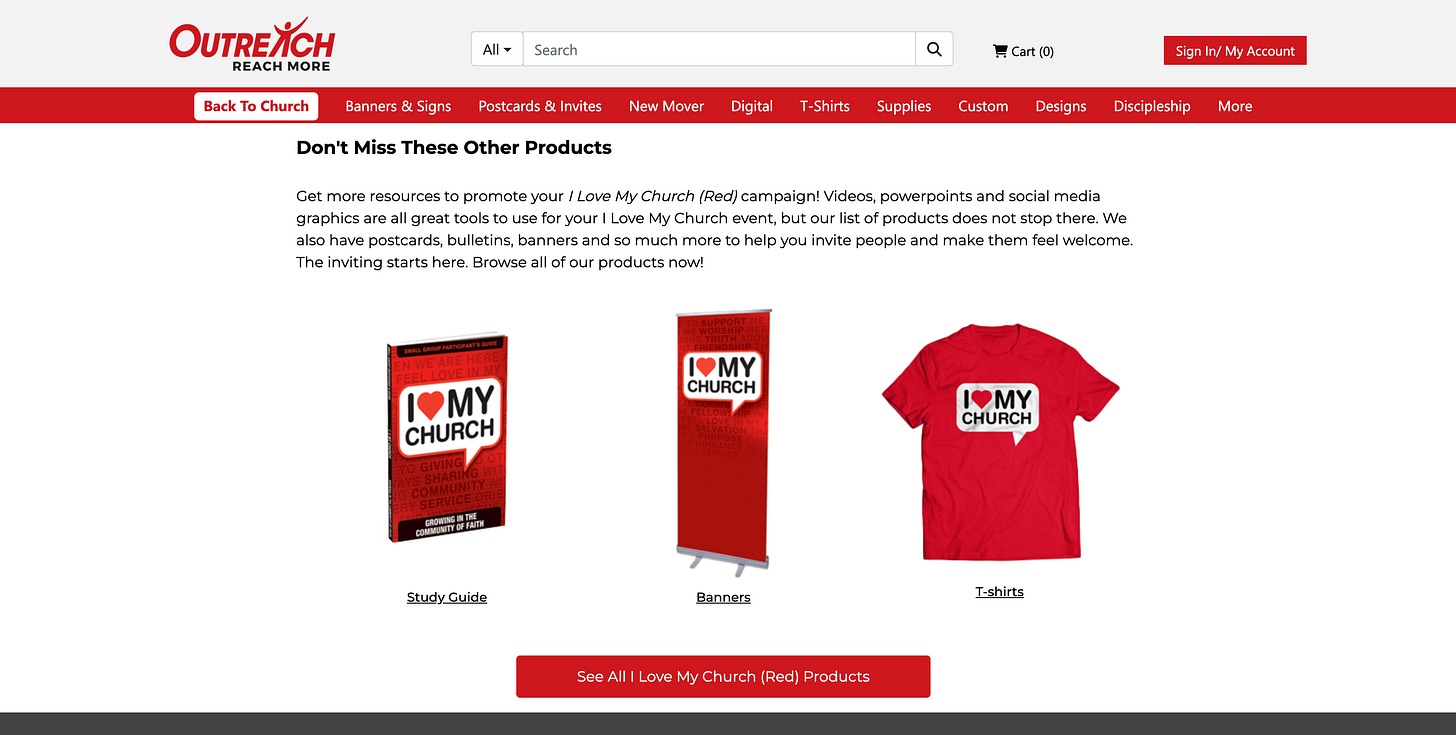Click the red T-shirt product image
Image resolution: width=1456 pixels, height=735 pixels.
[x=1000, y=441]
